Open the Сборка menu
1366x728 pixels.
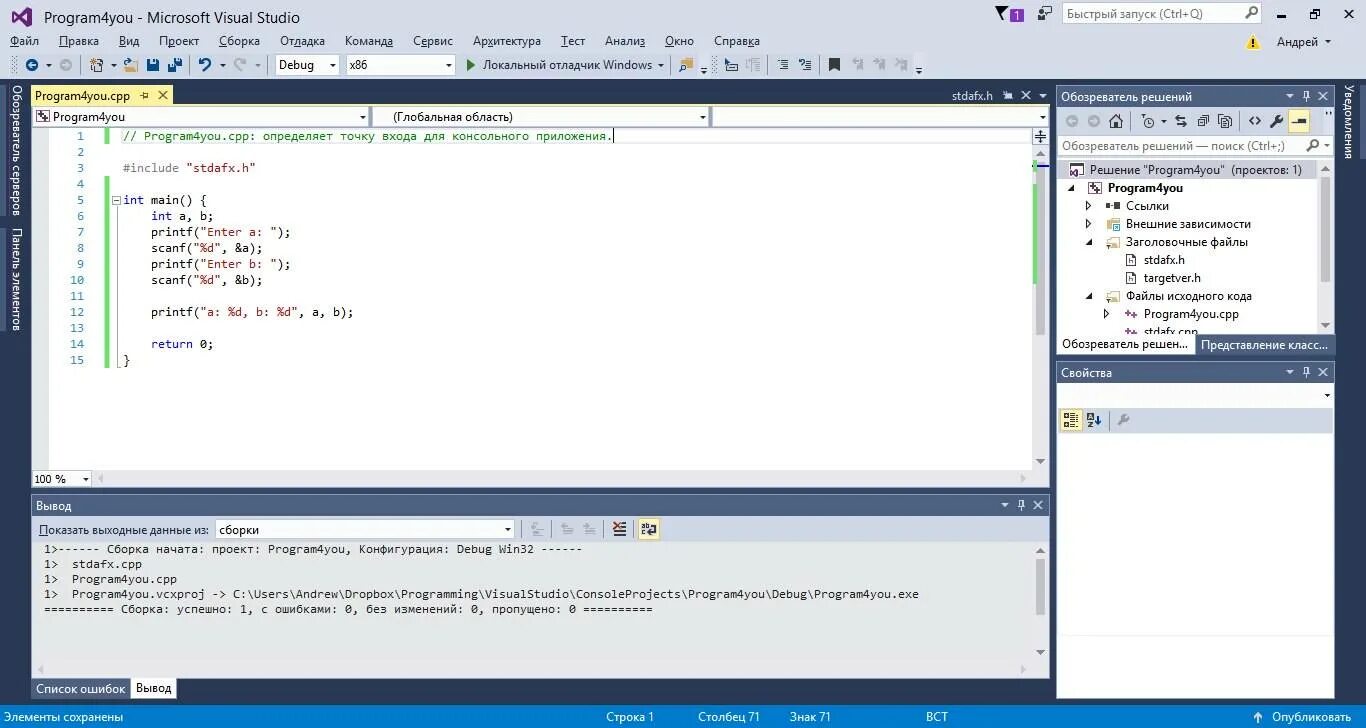(239, 41)
